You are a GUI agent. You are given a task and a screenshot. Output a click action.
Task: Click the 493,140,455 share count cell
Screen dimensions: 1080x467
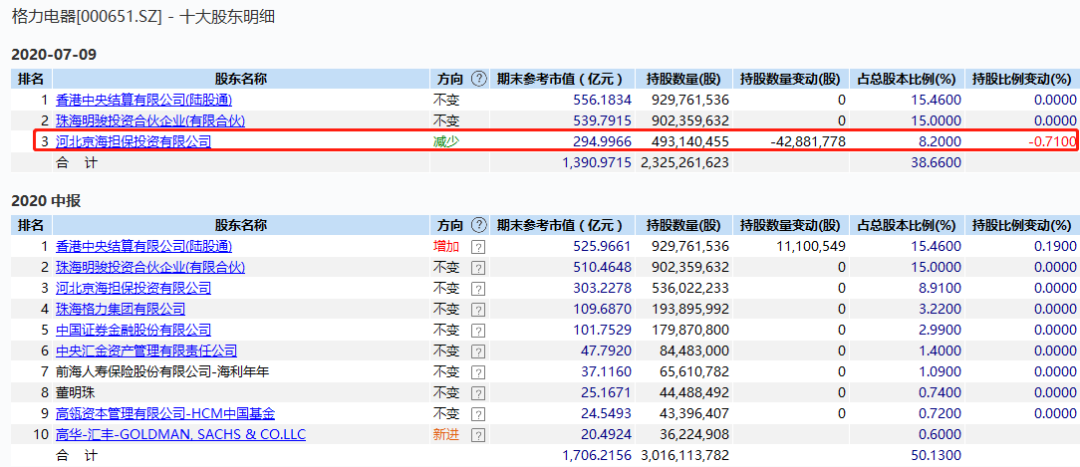click(x=688, y=143)
